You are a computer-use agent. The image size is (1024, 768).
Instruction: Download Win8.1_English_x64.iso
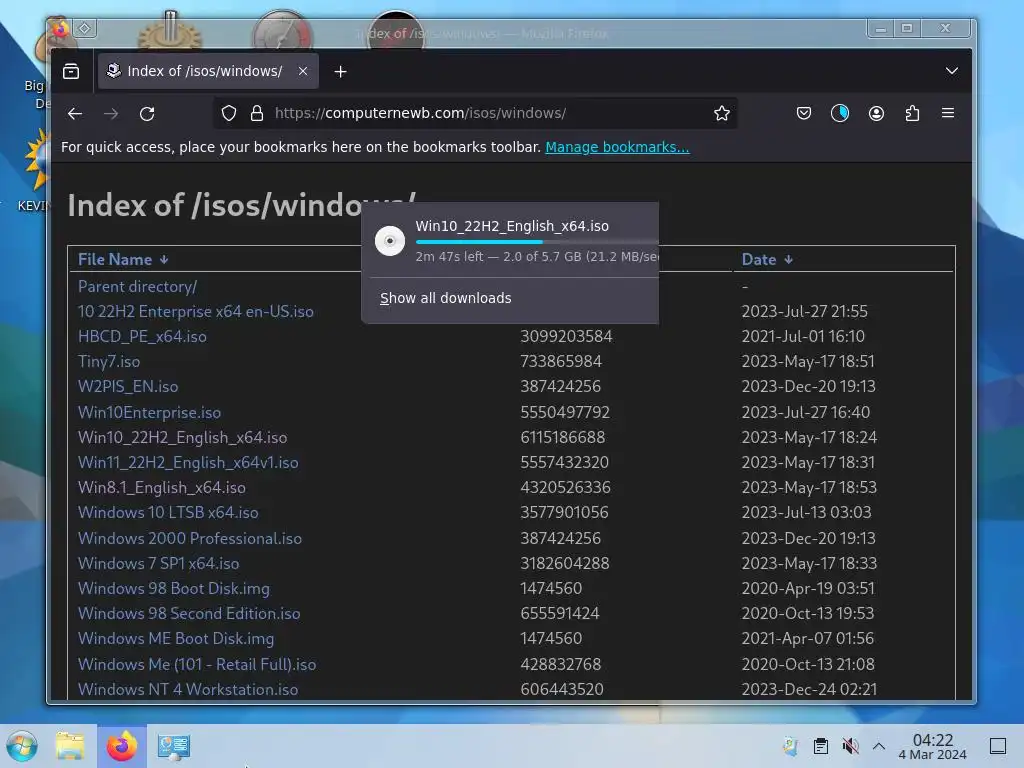point(161,488)
